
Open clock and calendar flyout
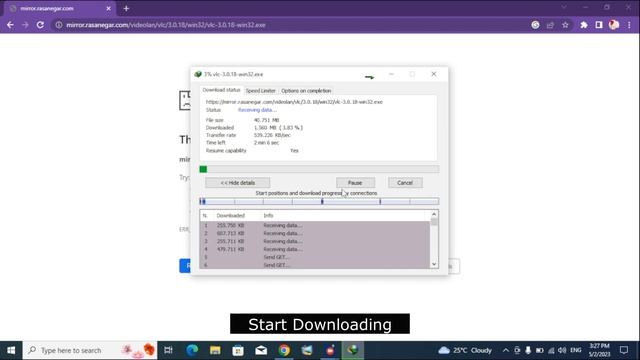(x=599, y=350)
